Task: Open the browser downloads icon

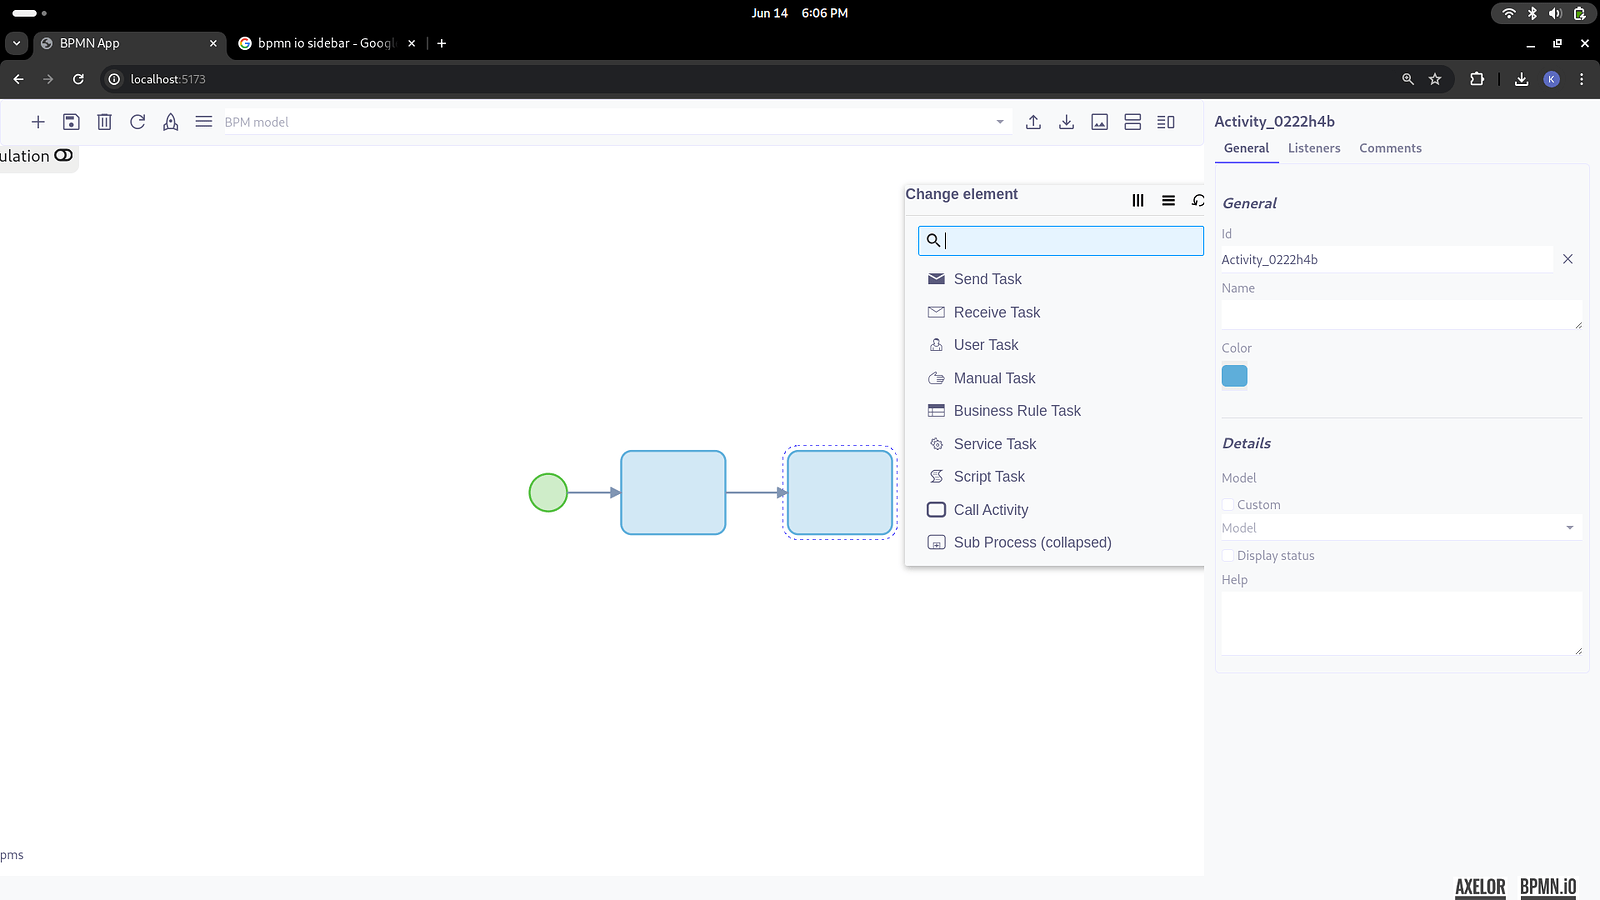Action: point(1522,79)
